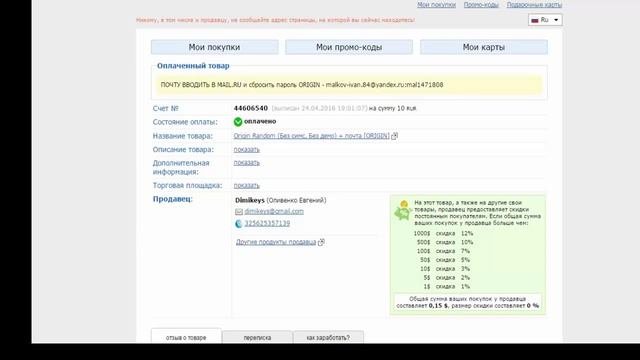Image resolution: width=640 pixels, height=360 pixels.
Task: Show the Дополнительная информация details
Action: (x=247, y=162)
